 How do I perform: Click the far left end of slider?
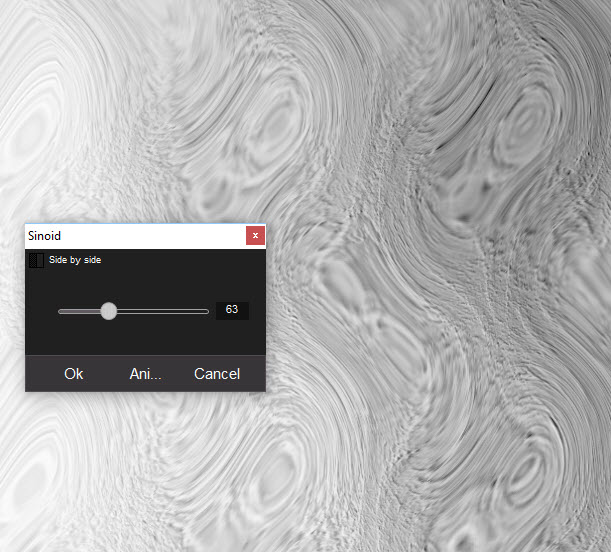(x=61, y=311)
